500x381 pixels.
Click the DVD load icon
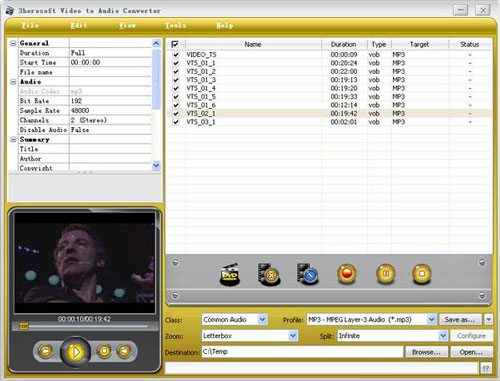(230, 274)
